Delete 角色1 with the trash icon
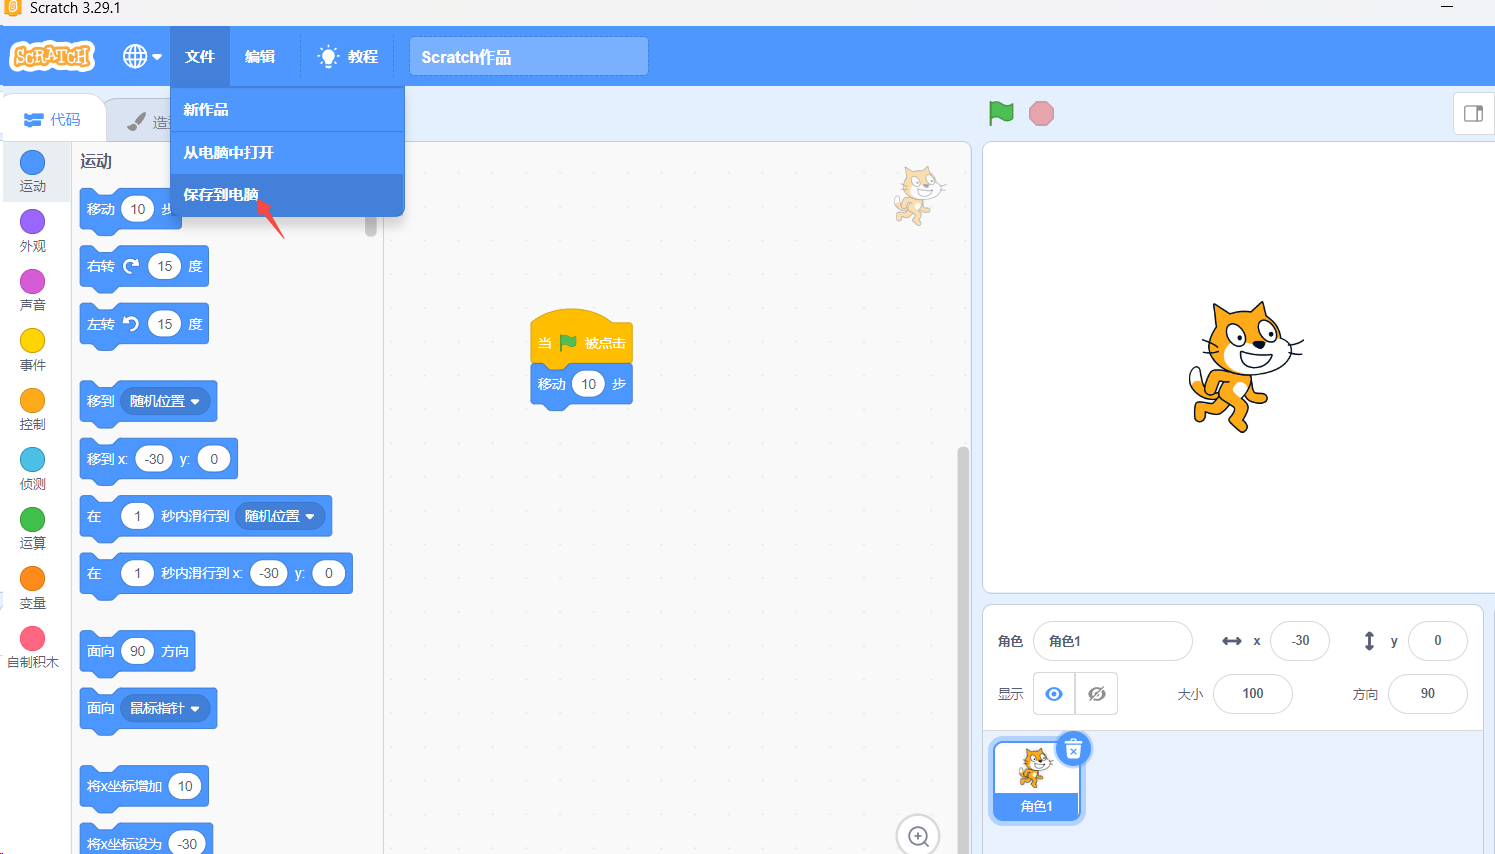1495x854 pixels. point(1073,749)
